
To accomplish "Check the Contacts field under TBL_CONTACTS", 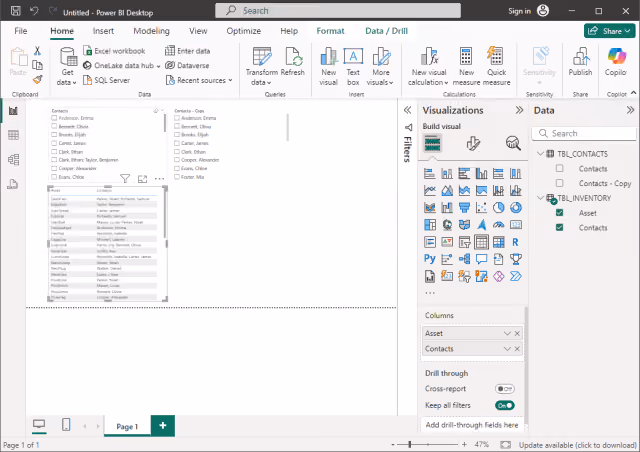I will tap(560, 168).
